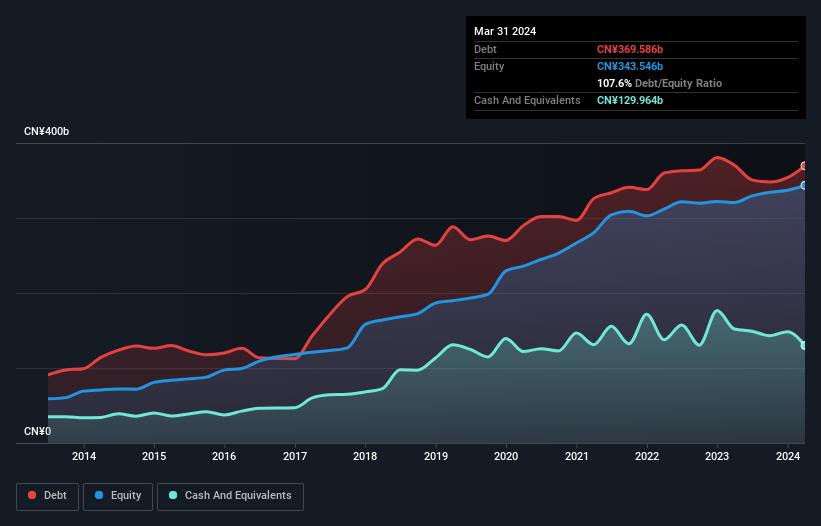
Task: Toggle the Cash And Equivalents legend button
Action: tap(230, 496)
